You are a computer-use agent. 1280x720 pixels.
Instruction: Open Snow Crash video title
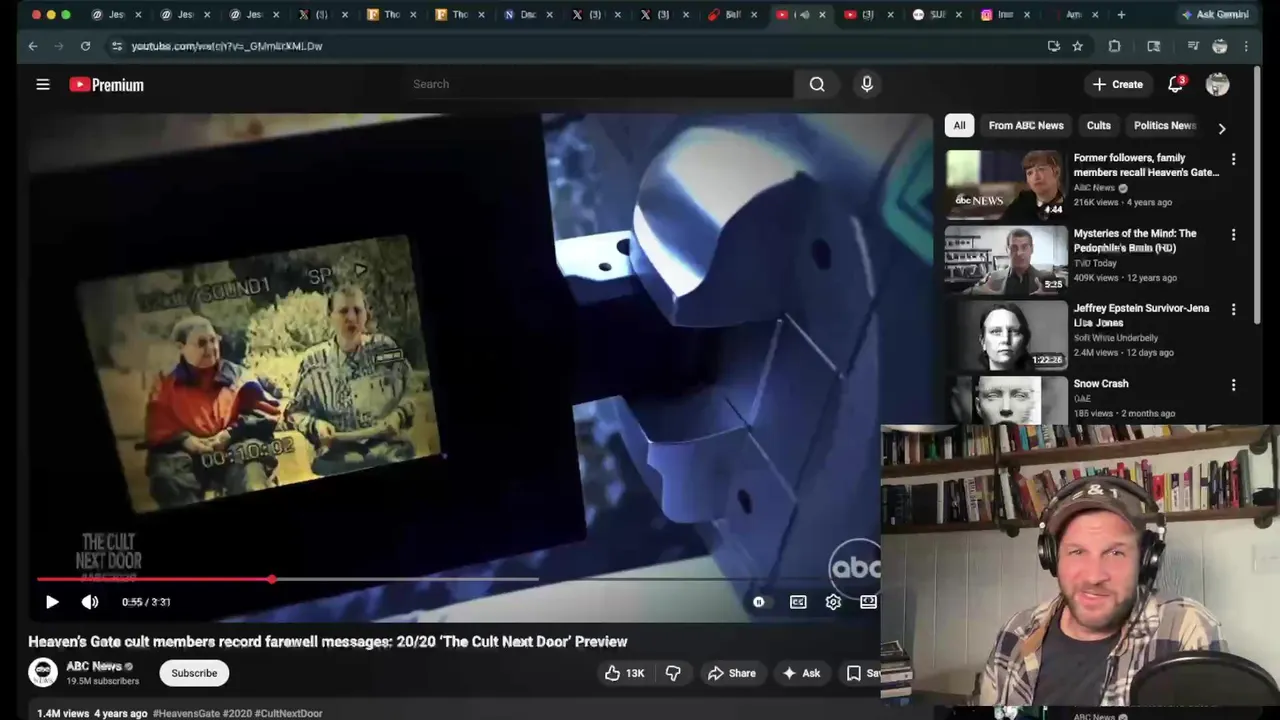(x=1101, y=383)
